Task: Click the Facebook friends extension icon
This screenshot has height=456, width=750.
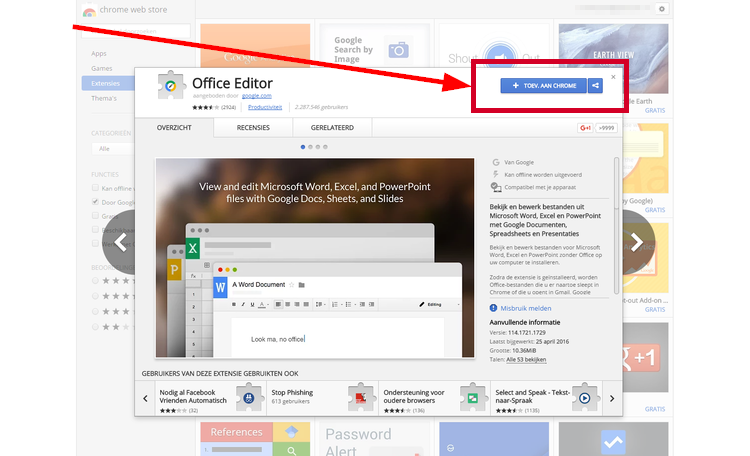Action: [248, 397]
